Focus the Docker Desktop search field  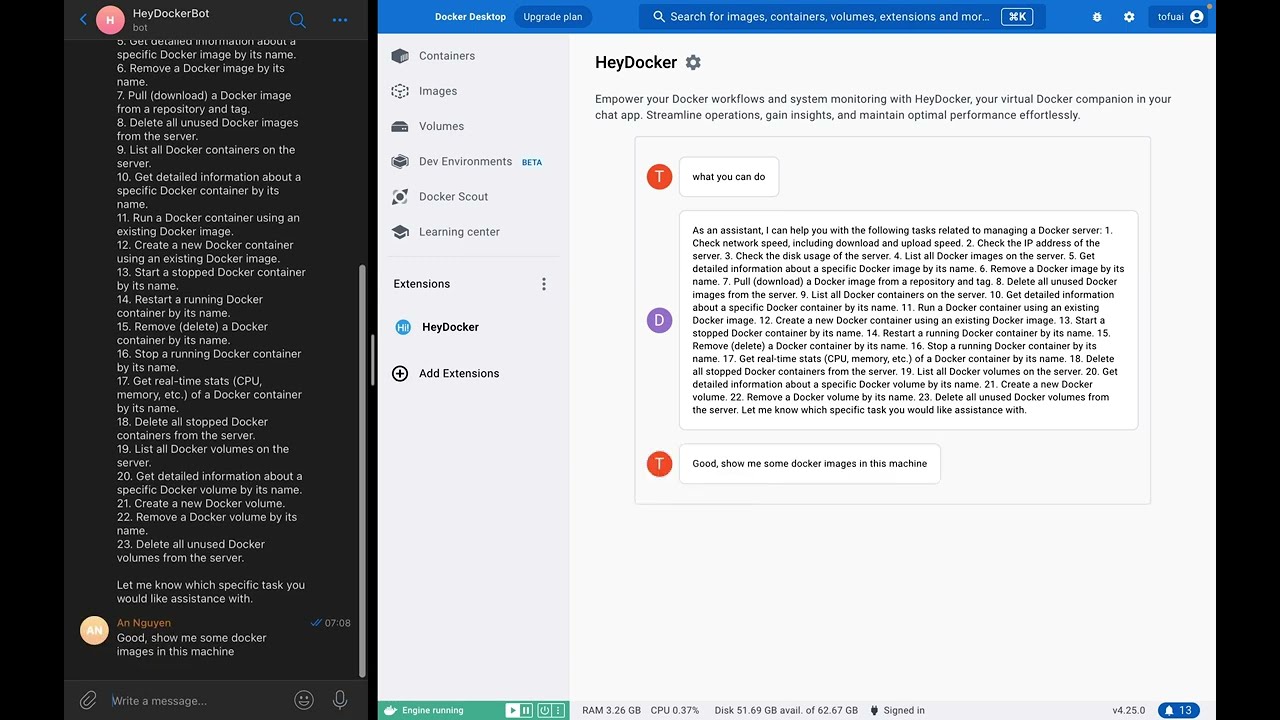pos(842,16)
